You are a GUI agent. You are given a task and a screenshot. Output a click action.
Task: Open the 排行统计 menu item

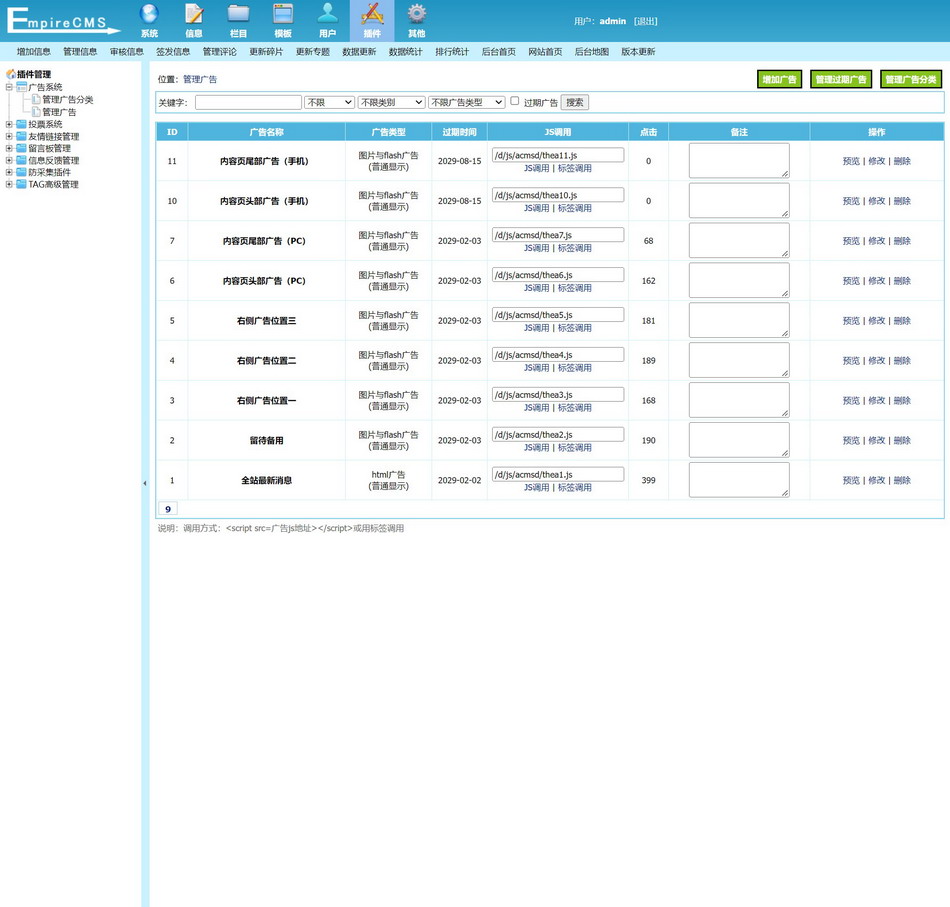pyautogui.click(x=452, y=51)
